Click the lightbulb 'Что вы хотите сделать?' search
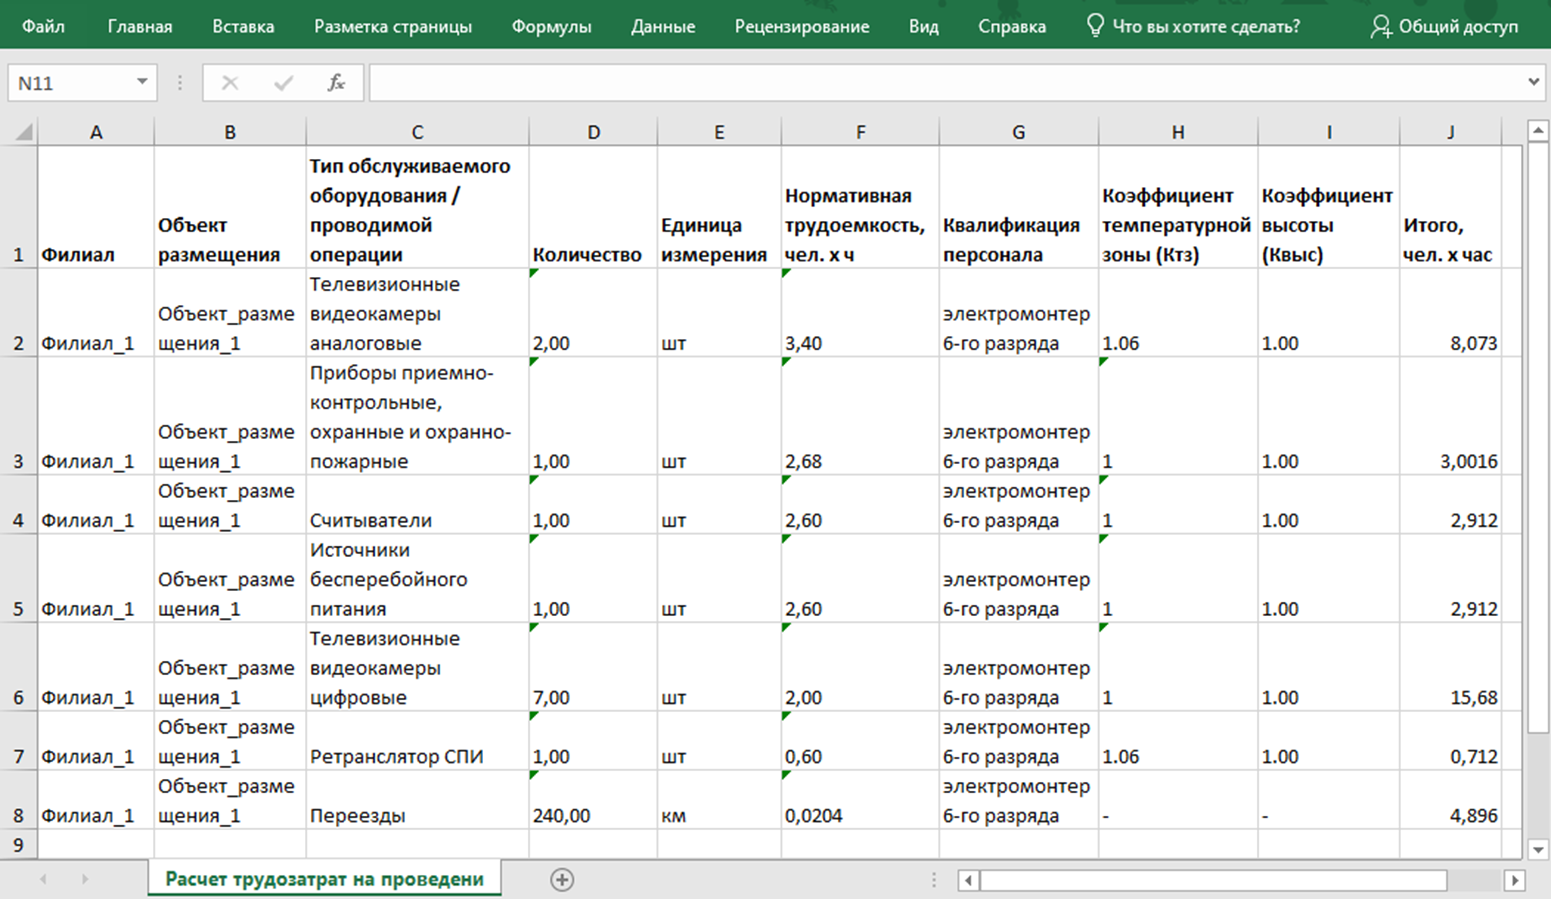 (x=1194, y=26)
